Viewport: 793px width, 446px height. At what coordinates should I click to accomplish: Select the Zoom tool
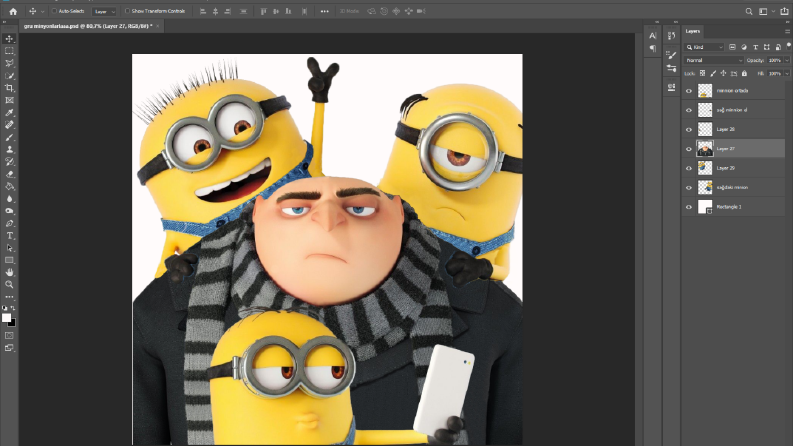(9, 285)
